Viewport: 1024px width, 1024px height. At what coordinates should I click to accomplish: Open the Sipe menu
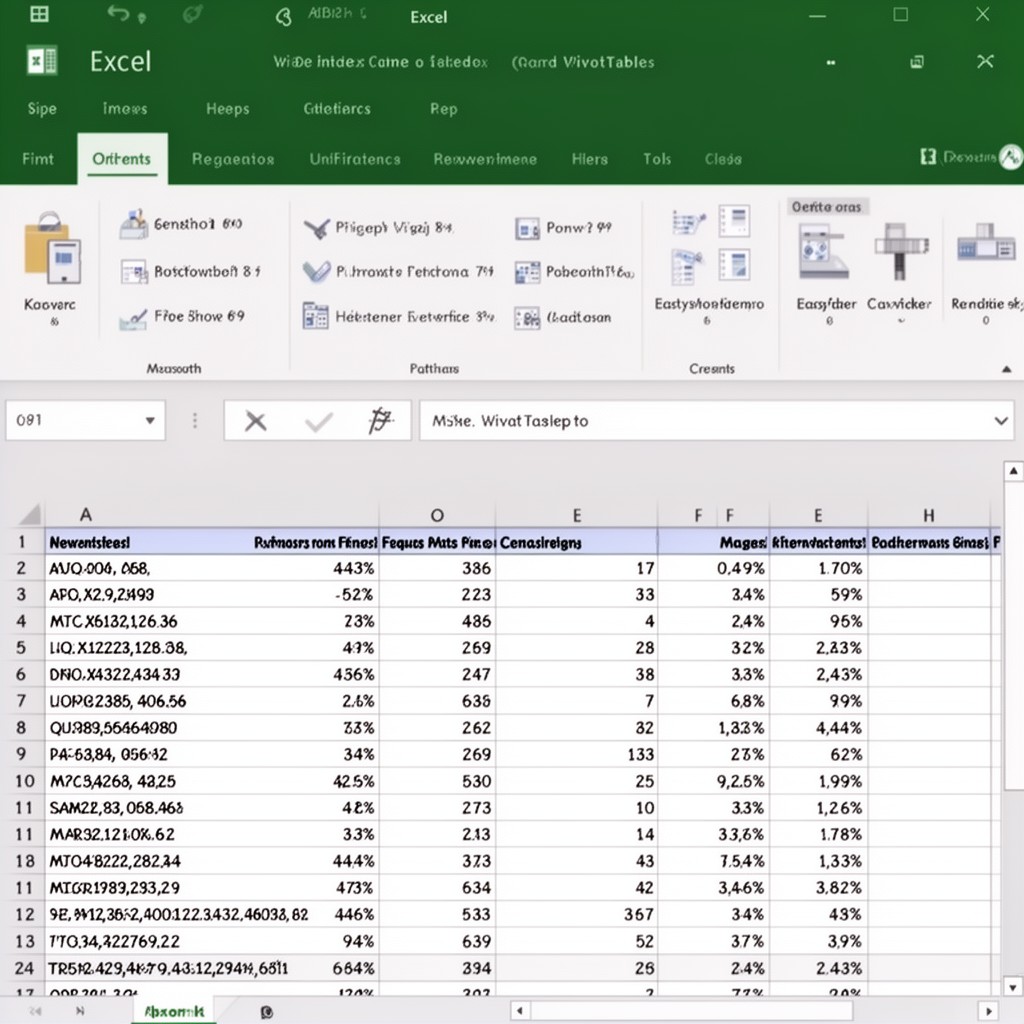[x=42, y=108]
